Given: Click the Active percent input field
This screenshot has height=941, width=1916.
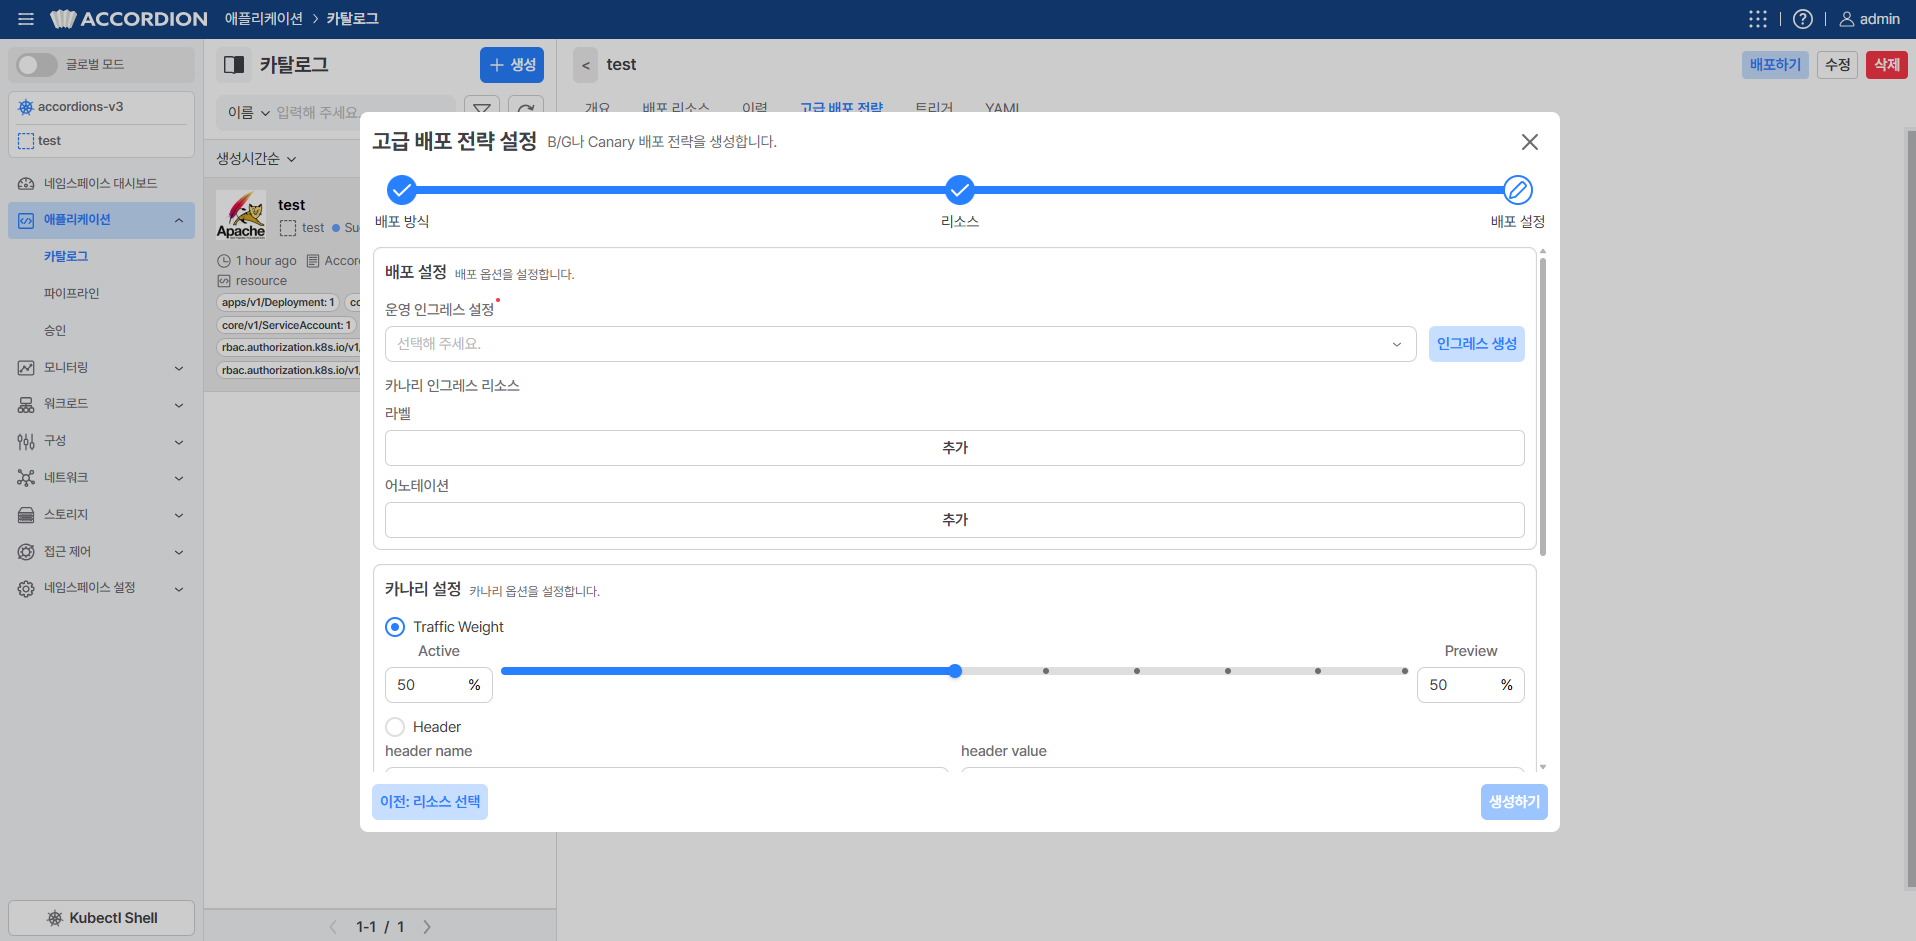Looking at the screenshot, I should (439, 685).
